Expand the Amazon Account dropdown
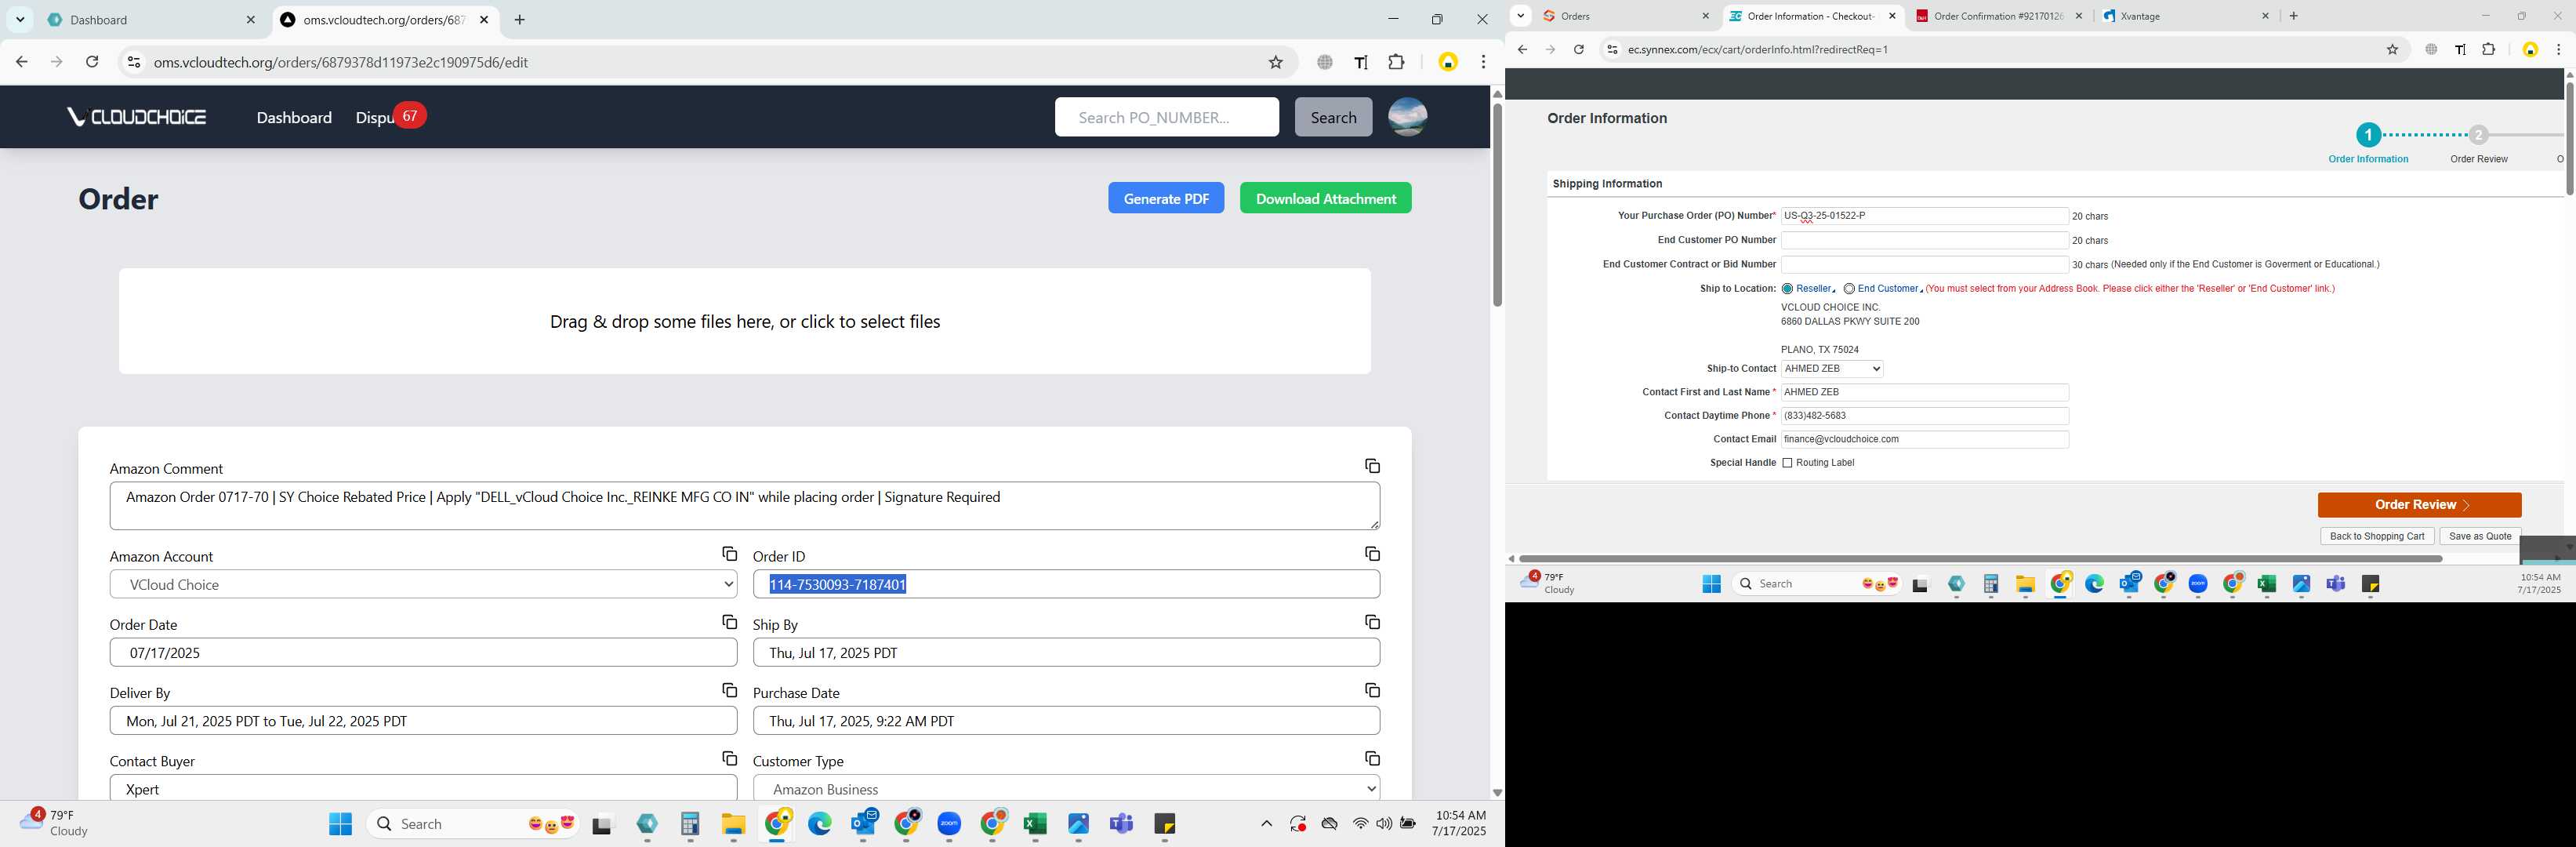This screenshot has width=2576, height=847. click(423, 584)
